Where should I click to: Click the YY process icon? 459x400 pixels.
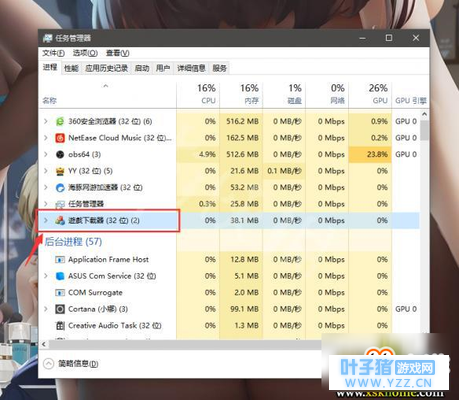[60, 171]
